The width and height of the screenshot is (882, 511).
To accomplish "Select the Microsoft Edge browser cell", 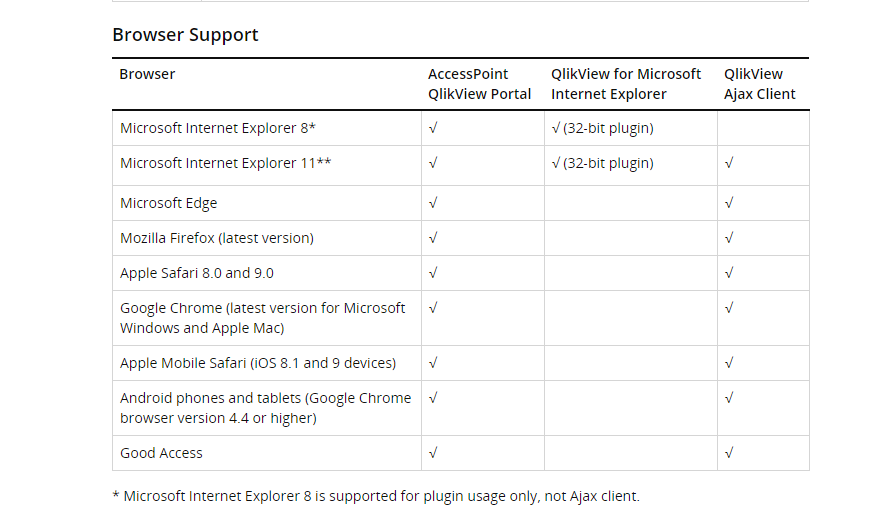I will point(168,203).
